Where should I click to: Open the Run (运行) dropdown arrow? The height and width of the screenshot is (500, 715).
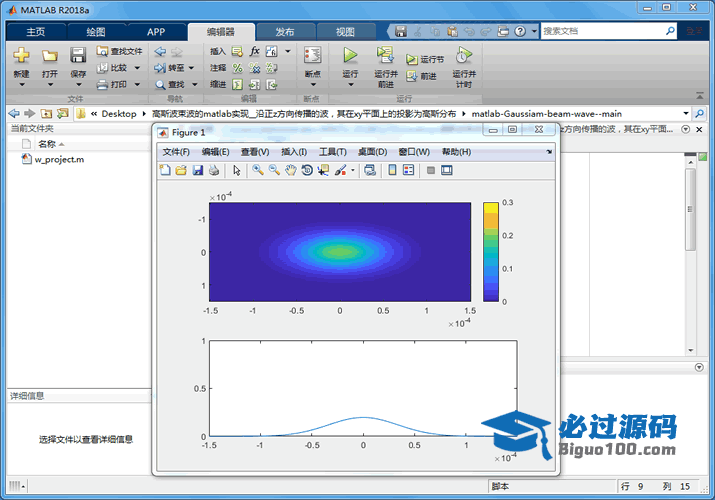351,84
